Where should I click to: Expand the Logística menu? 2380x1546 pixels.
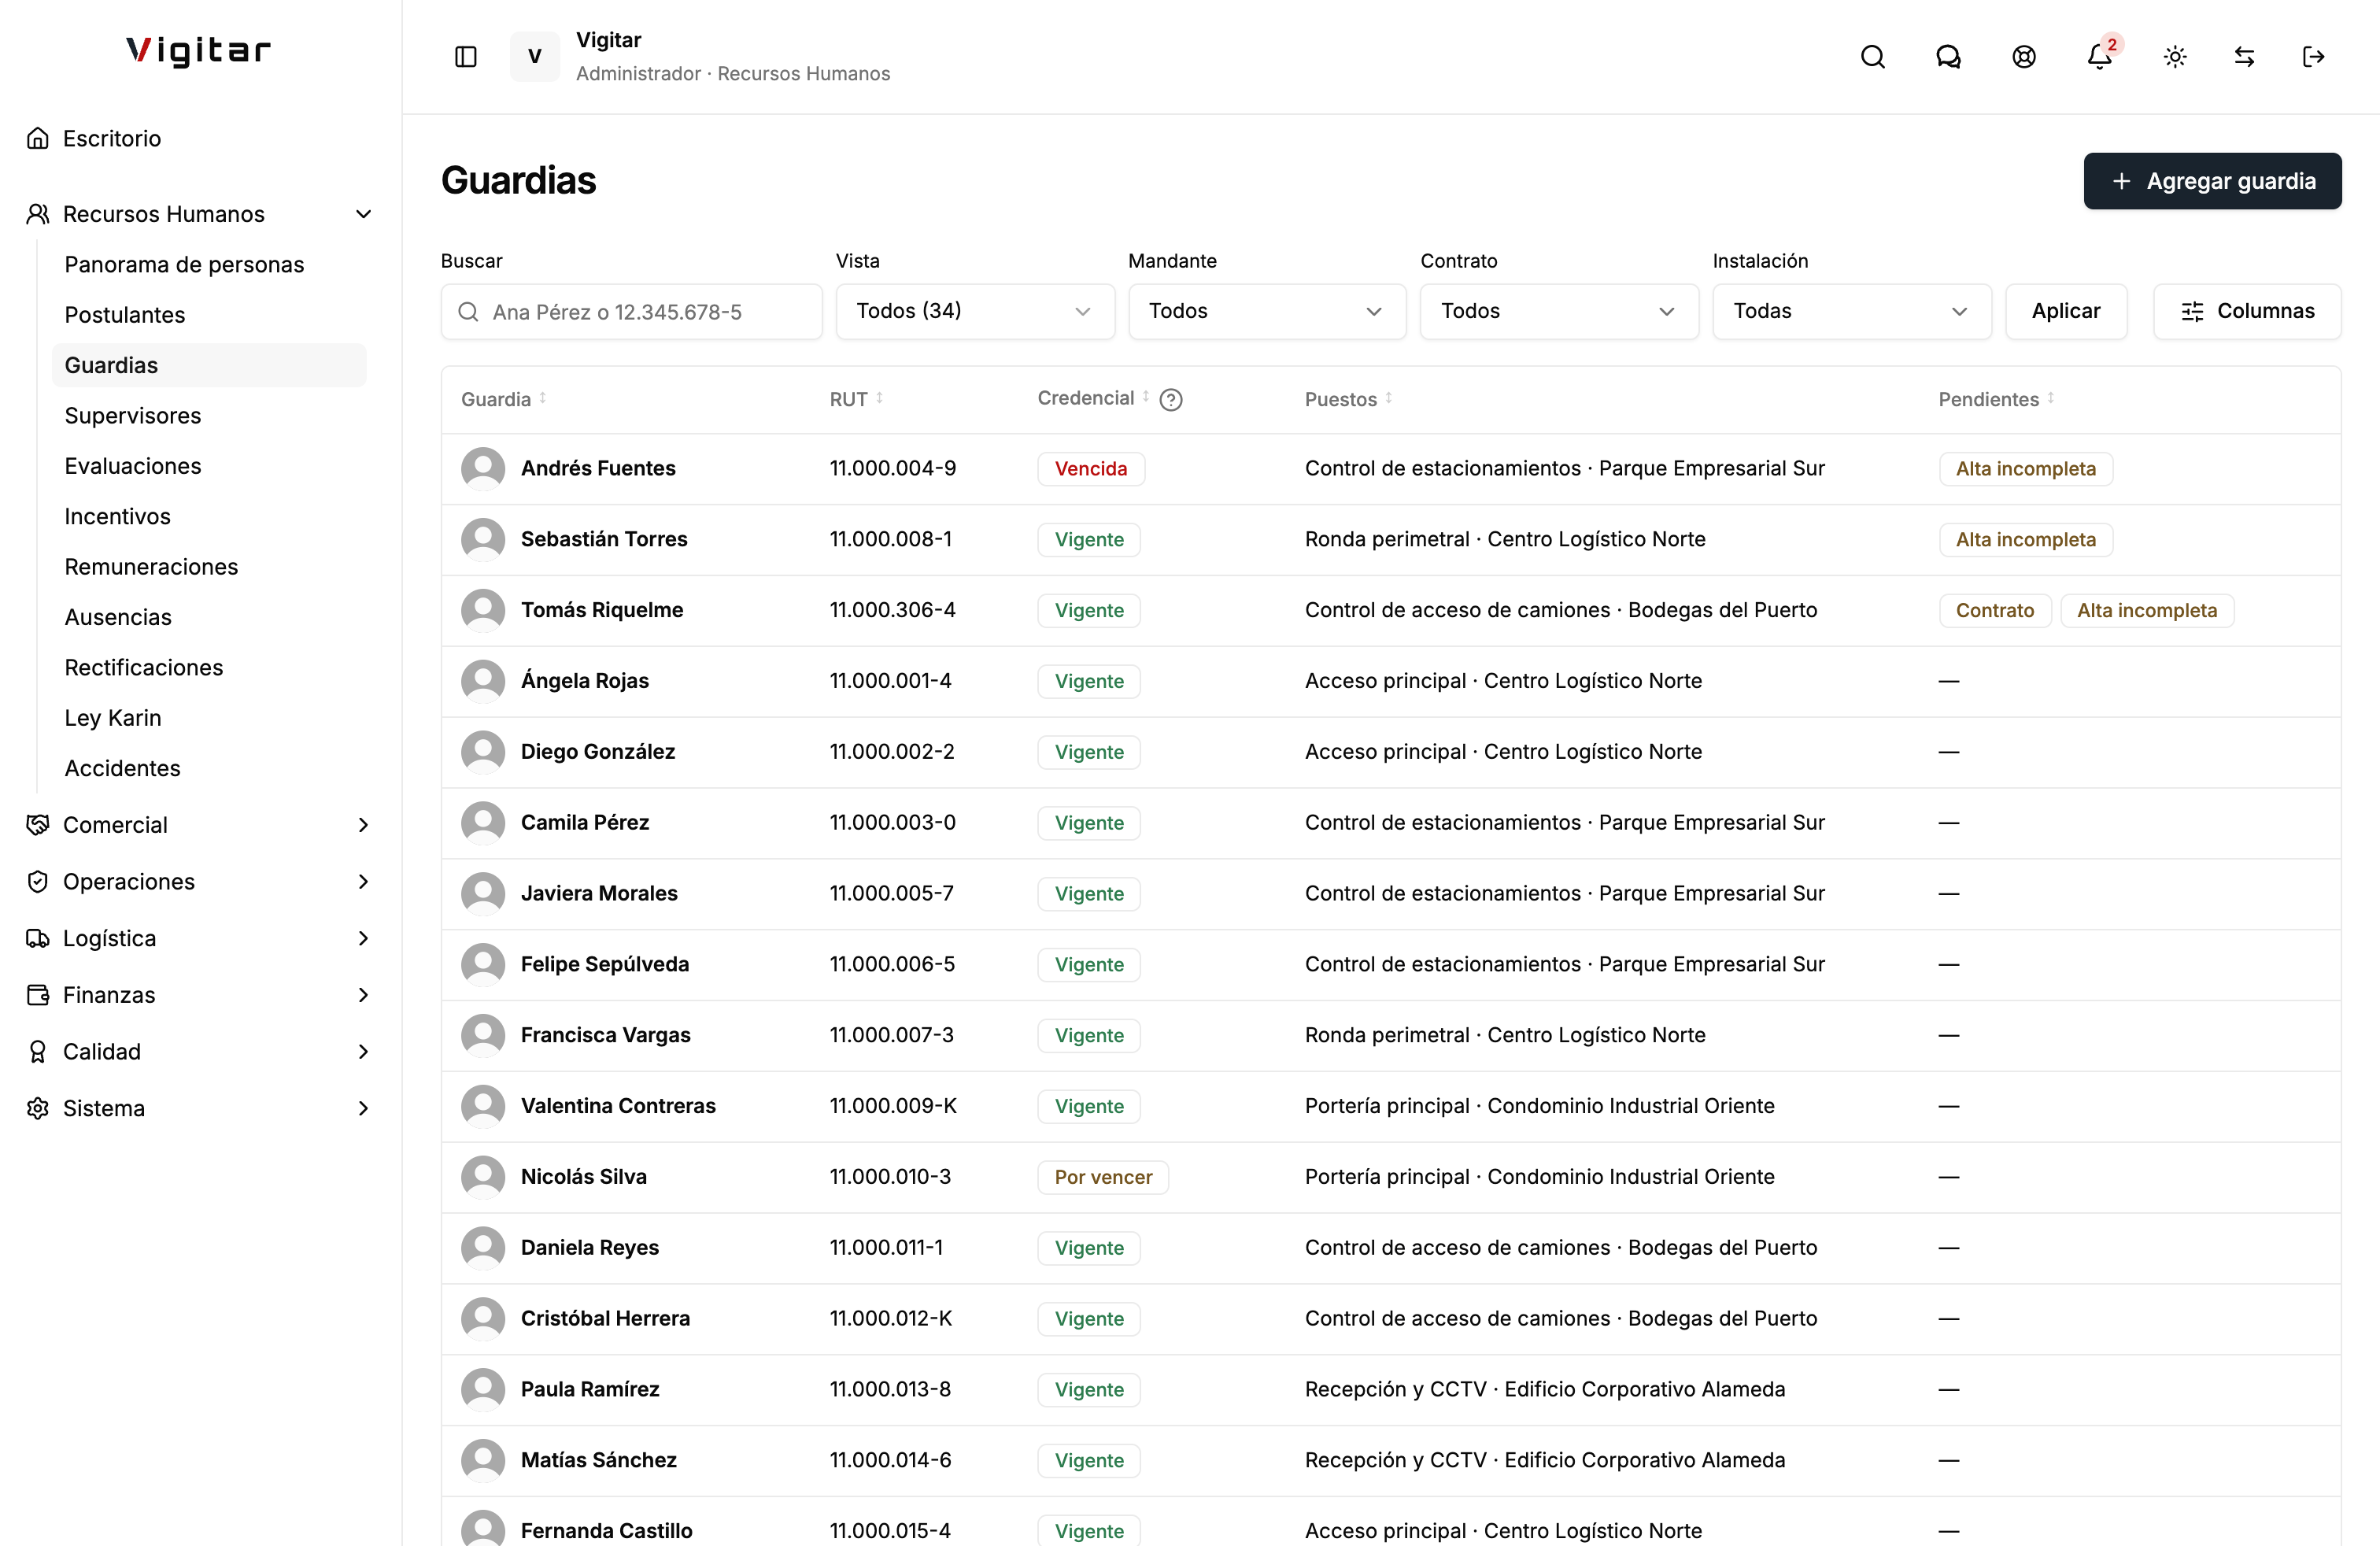coord(200,938)
